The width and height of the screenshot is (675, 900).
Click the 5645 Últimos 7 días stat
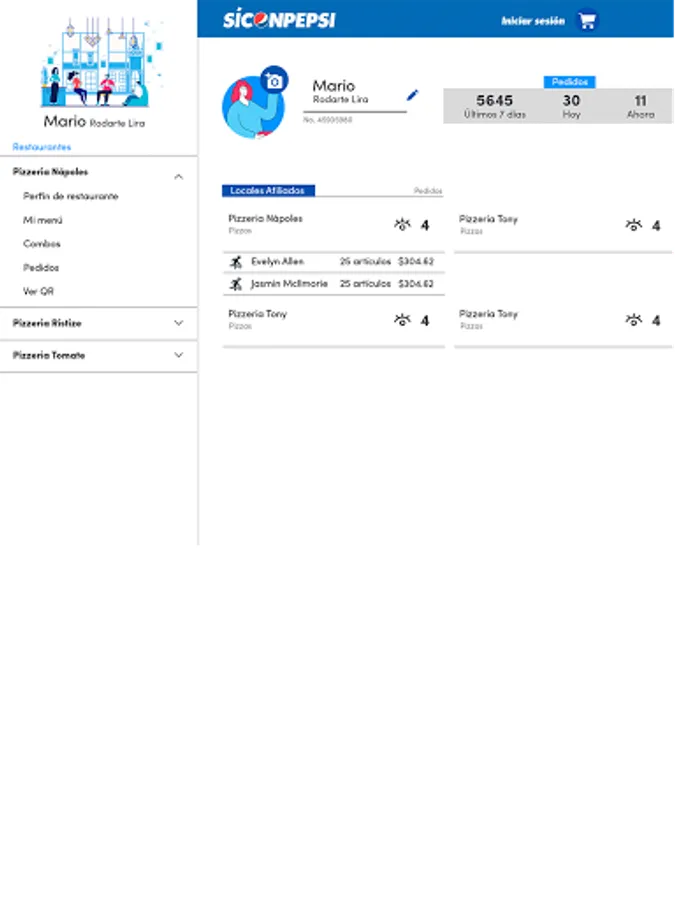[494, 106]
